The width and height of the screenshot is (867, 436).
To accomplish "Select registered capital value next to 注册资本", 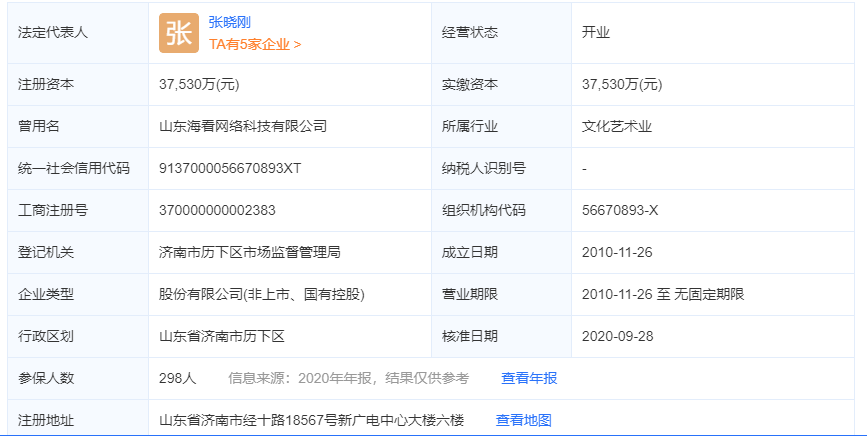I will 199,84.
